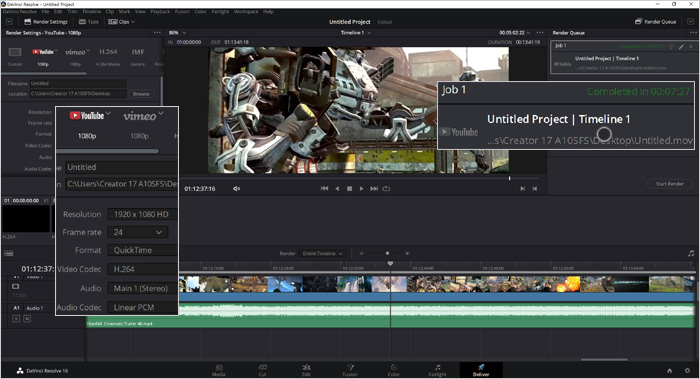
Task: Mute the Audio 1 track
Action: [x=27, y=319]
